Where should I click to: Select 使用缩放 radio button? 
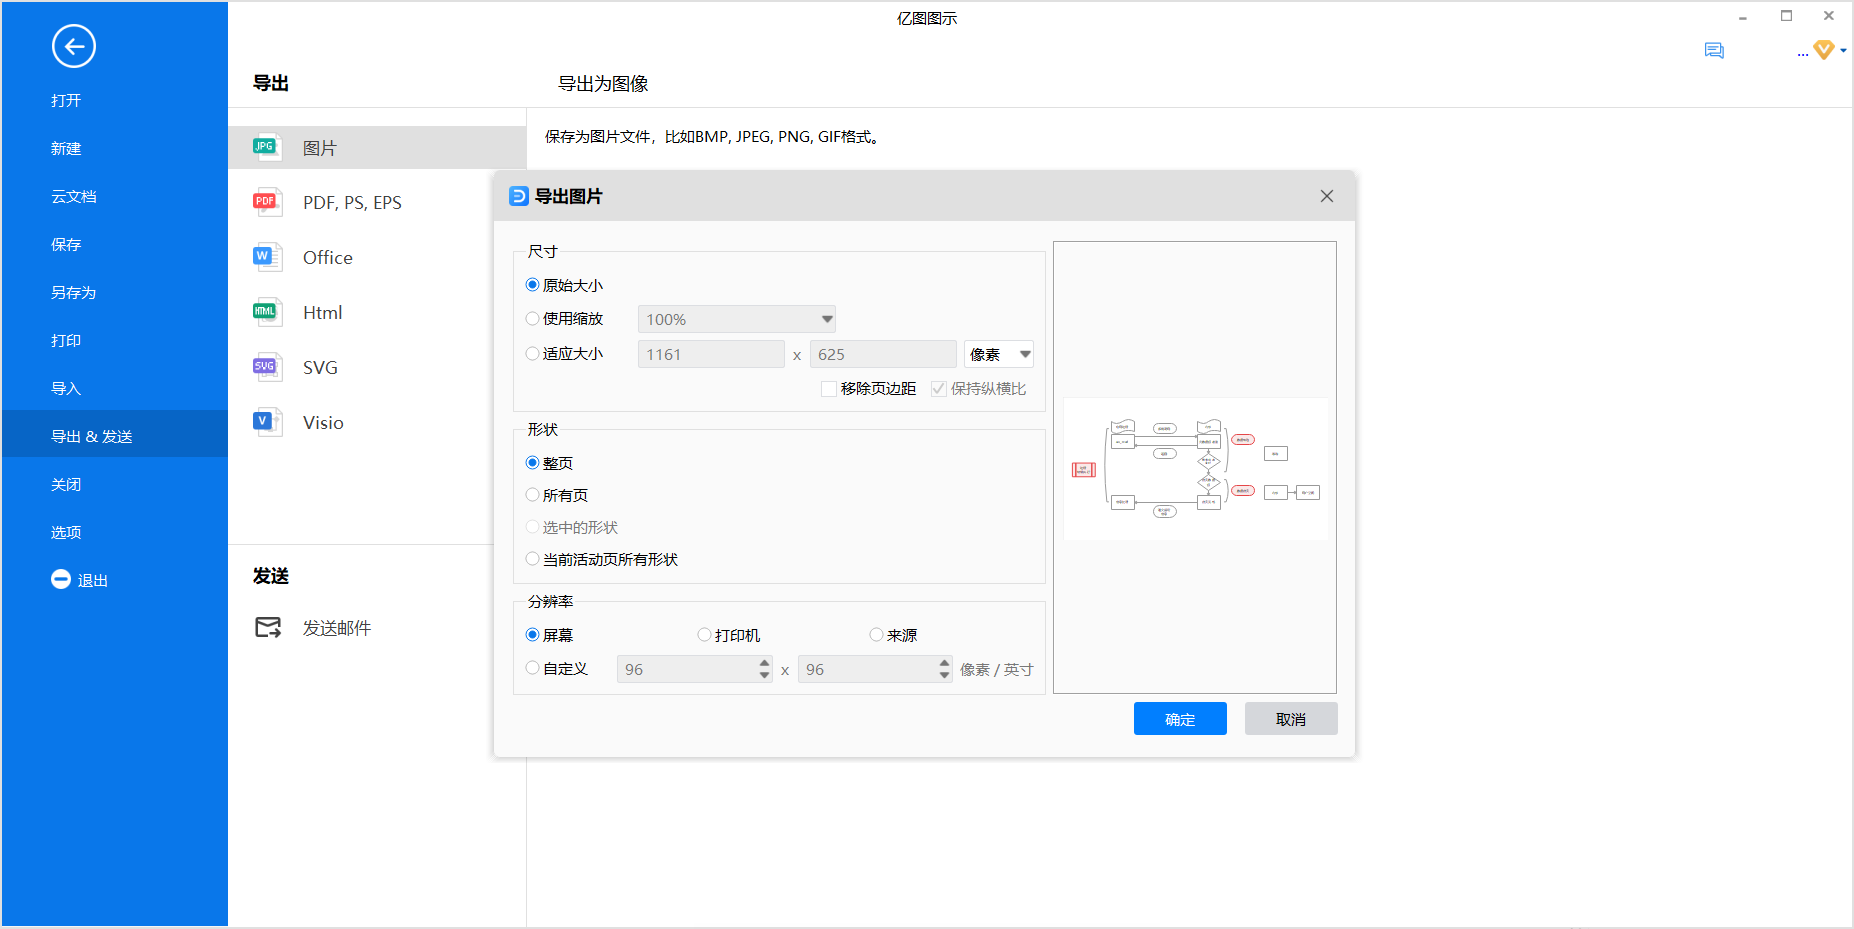pos(532,318)
